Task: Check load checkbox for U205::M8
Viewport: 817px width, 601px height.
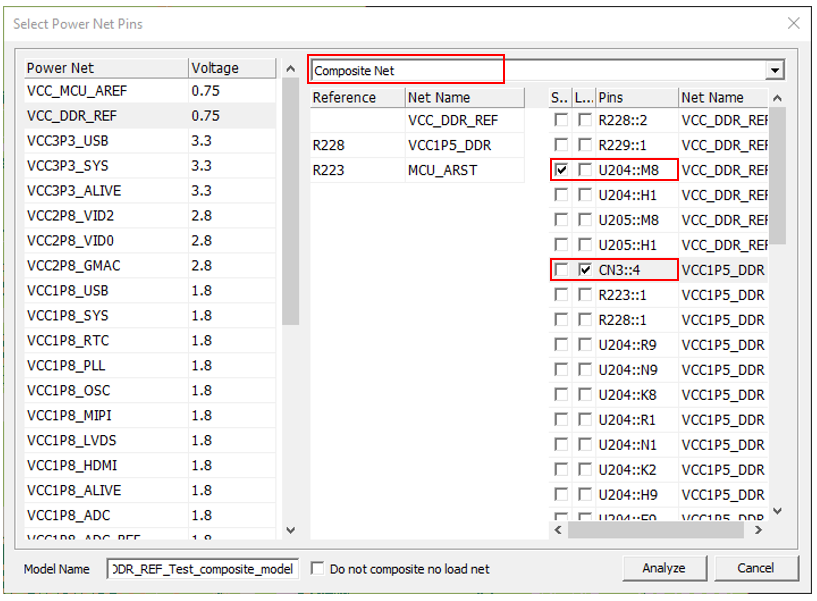Action: click(585, 220)
